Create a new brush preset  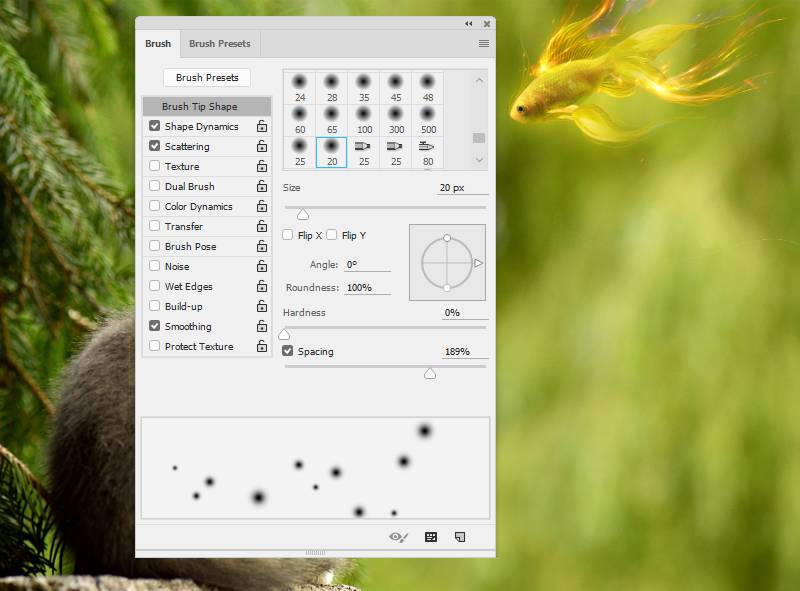tap(460, 537)
